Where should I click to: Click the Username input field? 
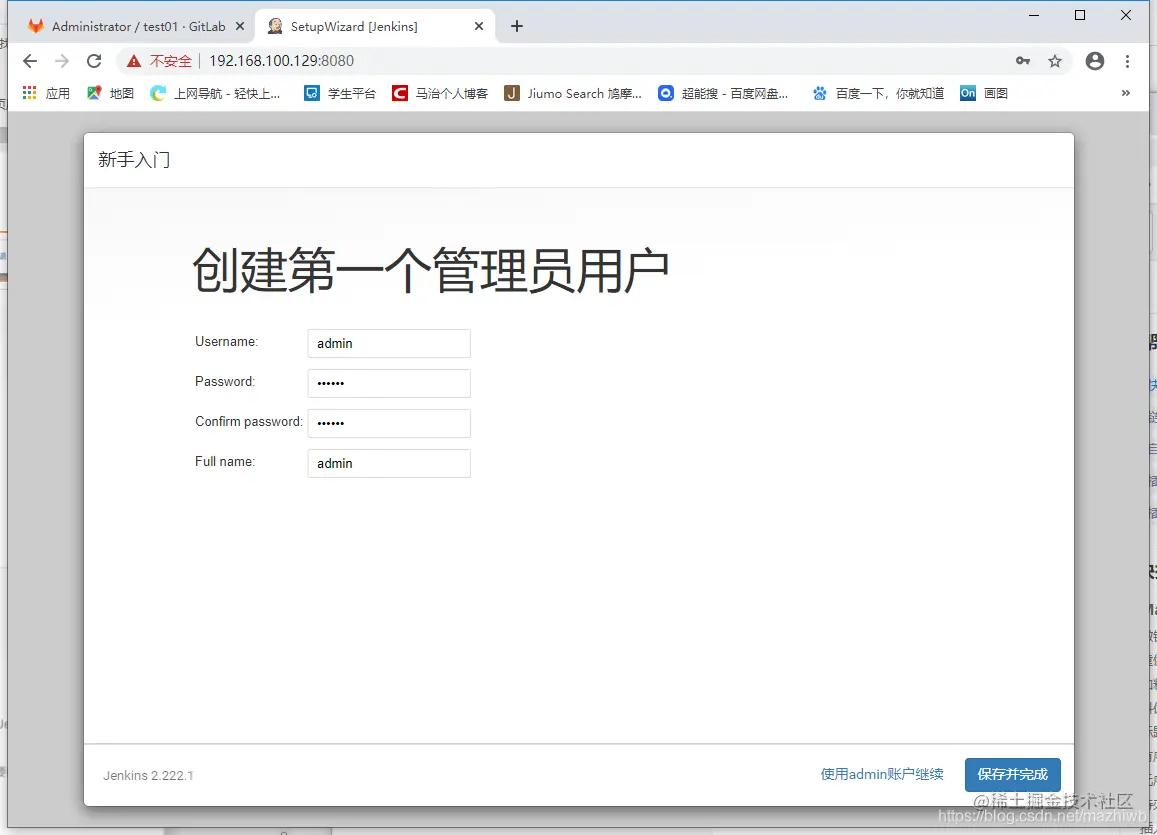[x=389, y=343]
